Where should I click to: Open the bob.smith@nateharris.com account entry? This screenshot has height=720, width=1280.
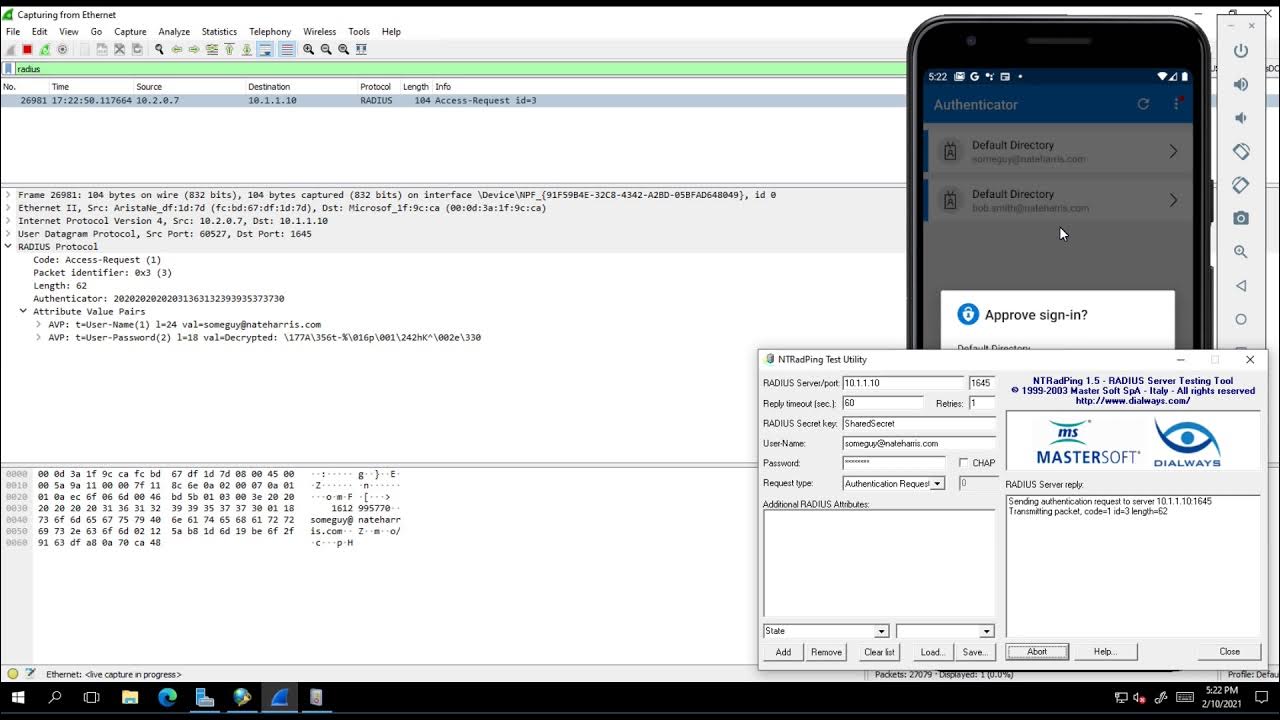click(1058, 200)
